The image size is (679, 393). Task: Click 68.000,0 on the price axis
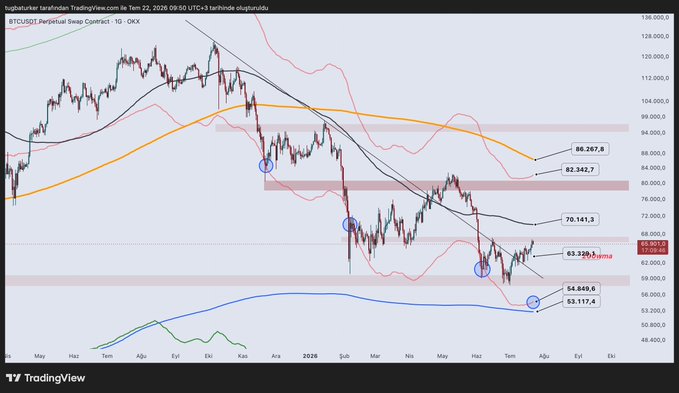pos(653,234)
